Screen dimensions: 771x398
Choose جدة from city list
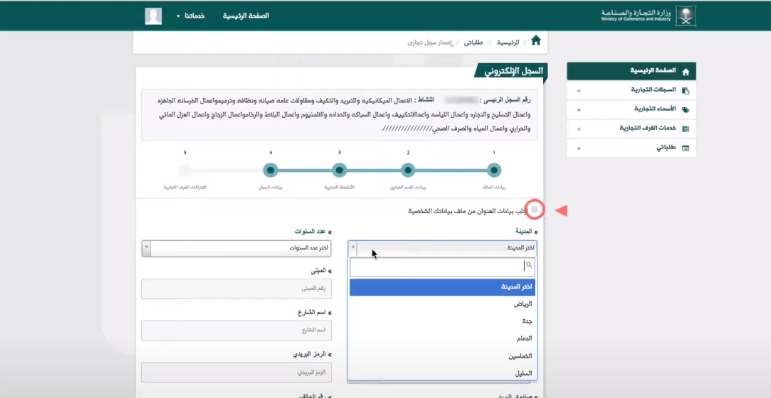click(442, 321)
